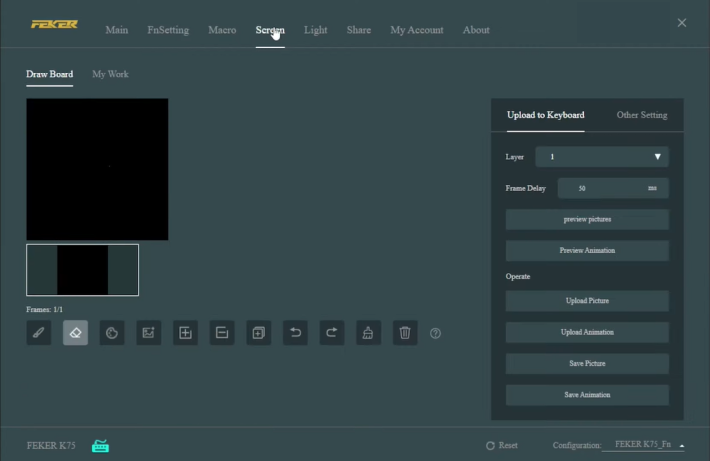Click the teal keyboard device icon
Viewport: 710px width, 461px height.
coord(101,446)
